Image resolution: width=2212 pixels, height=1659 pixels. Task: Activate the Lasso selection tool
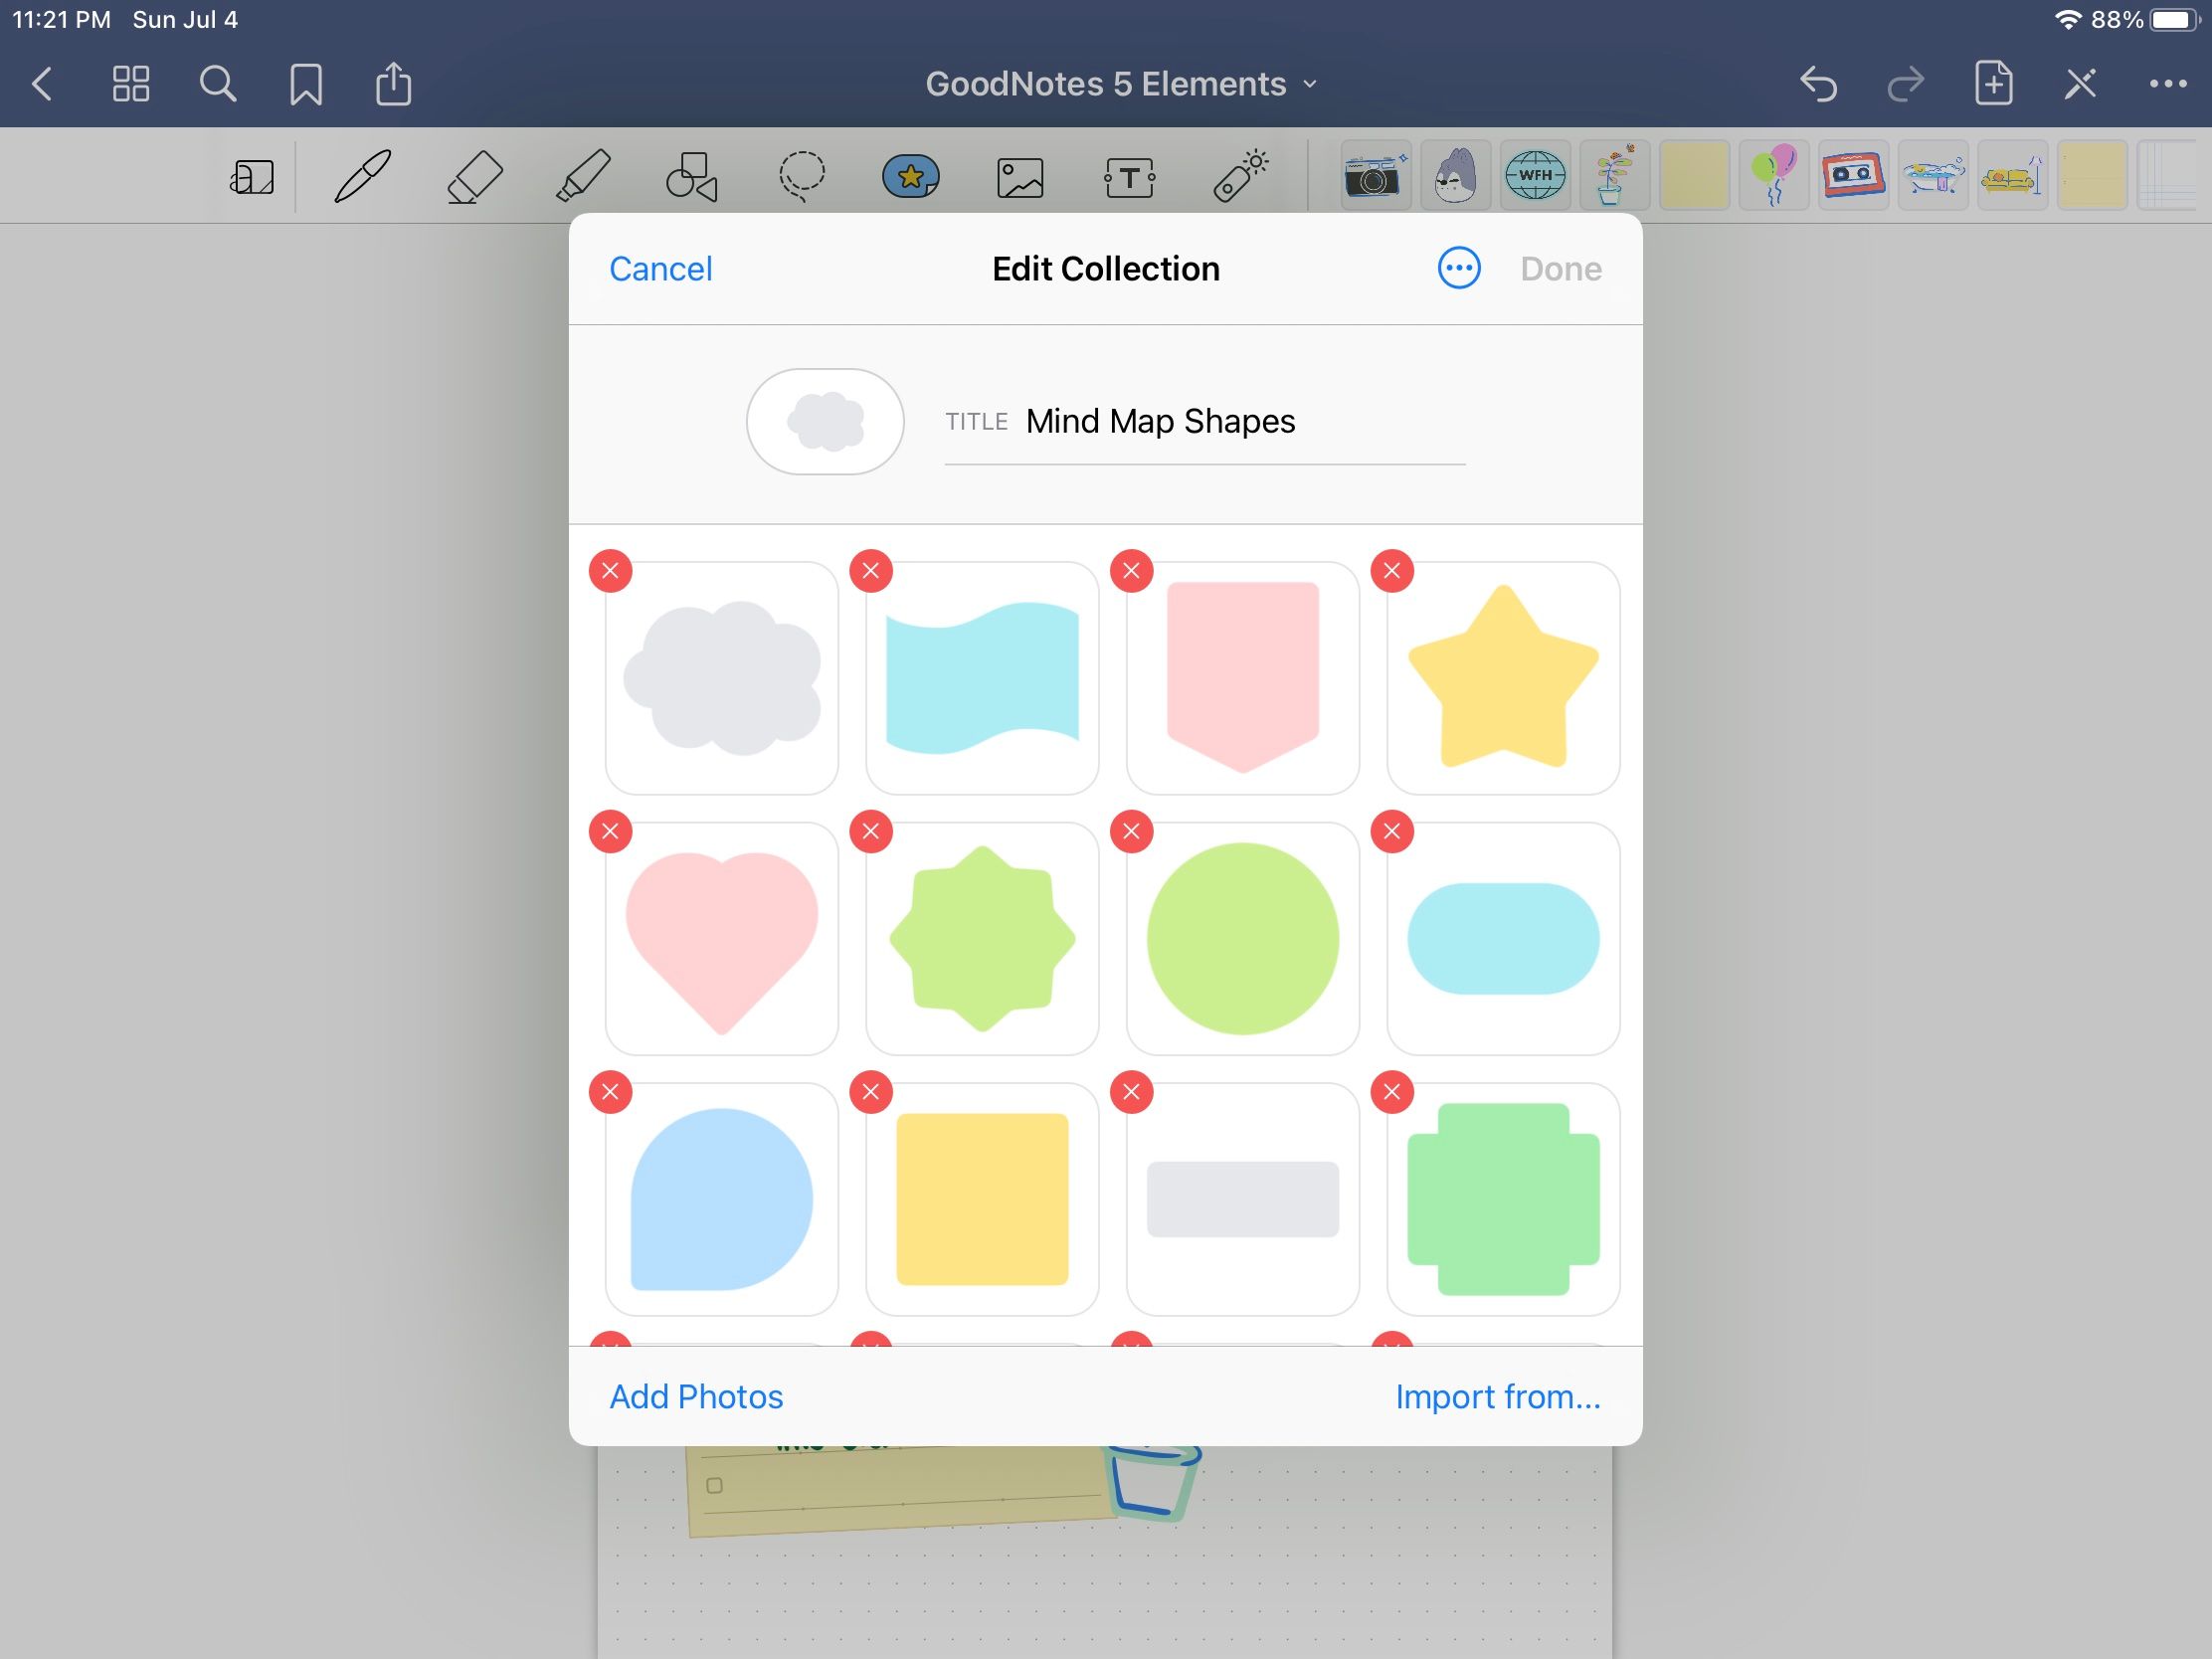click(801, 175)
